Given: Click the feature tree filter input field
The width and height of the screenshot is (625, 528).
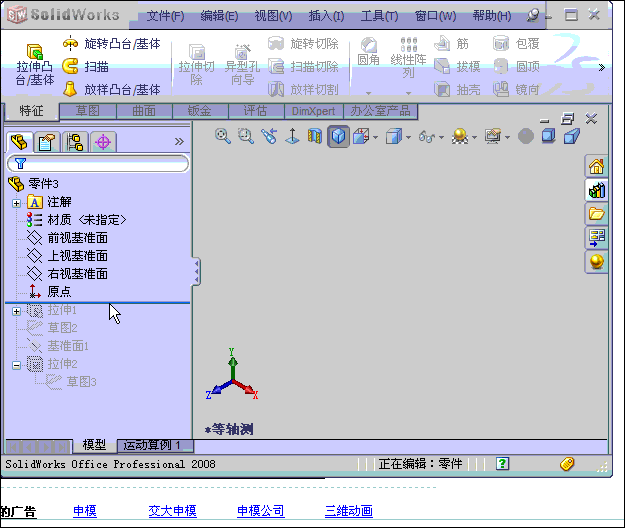Looking at the screenshot, I should [x=98, y=163].
